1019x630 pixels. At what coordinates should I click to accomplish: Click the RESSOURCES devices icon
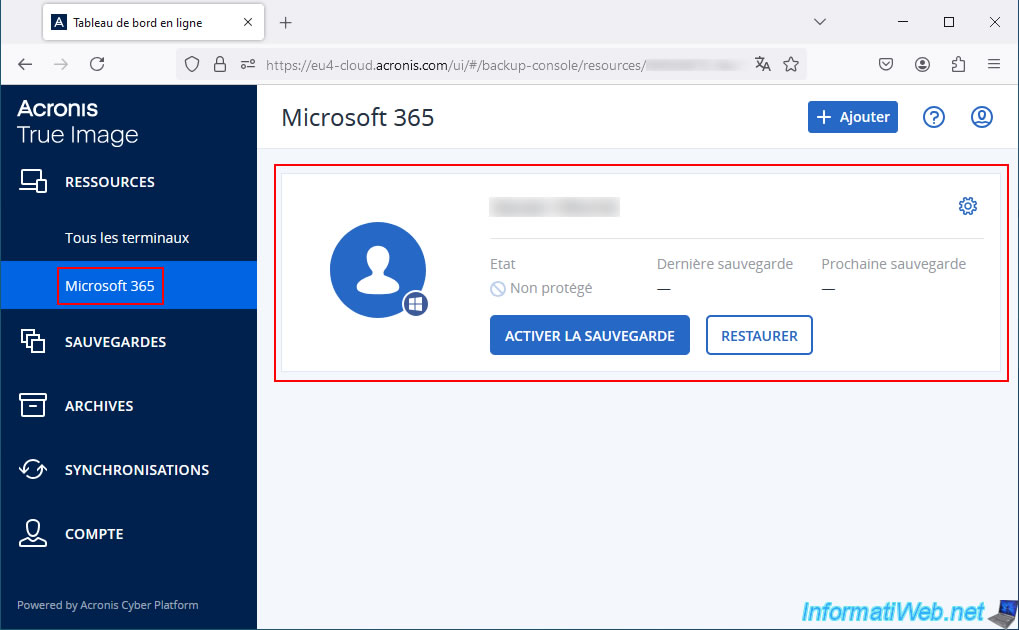click(32, 181)
